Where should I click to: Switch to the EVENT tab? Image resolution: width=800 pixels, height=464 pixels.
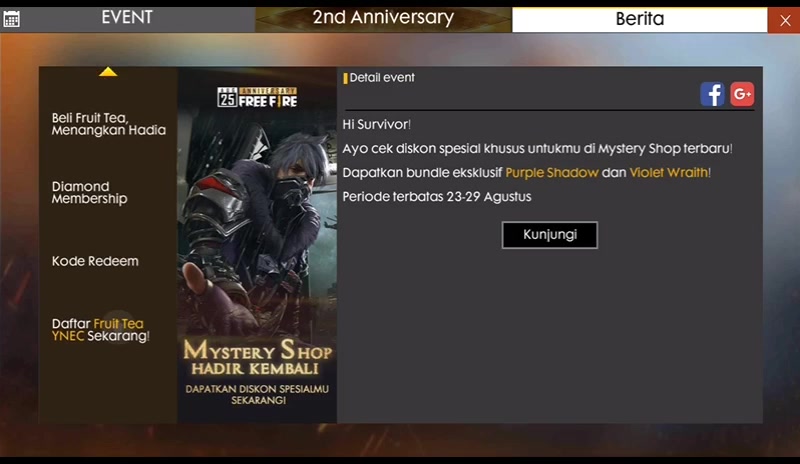(x=128, y=19)
